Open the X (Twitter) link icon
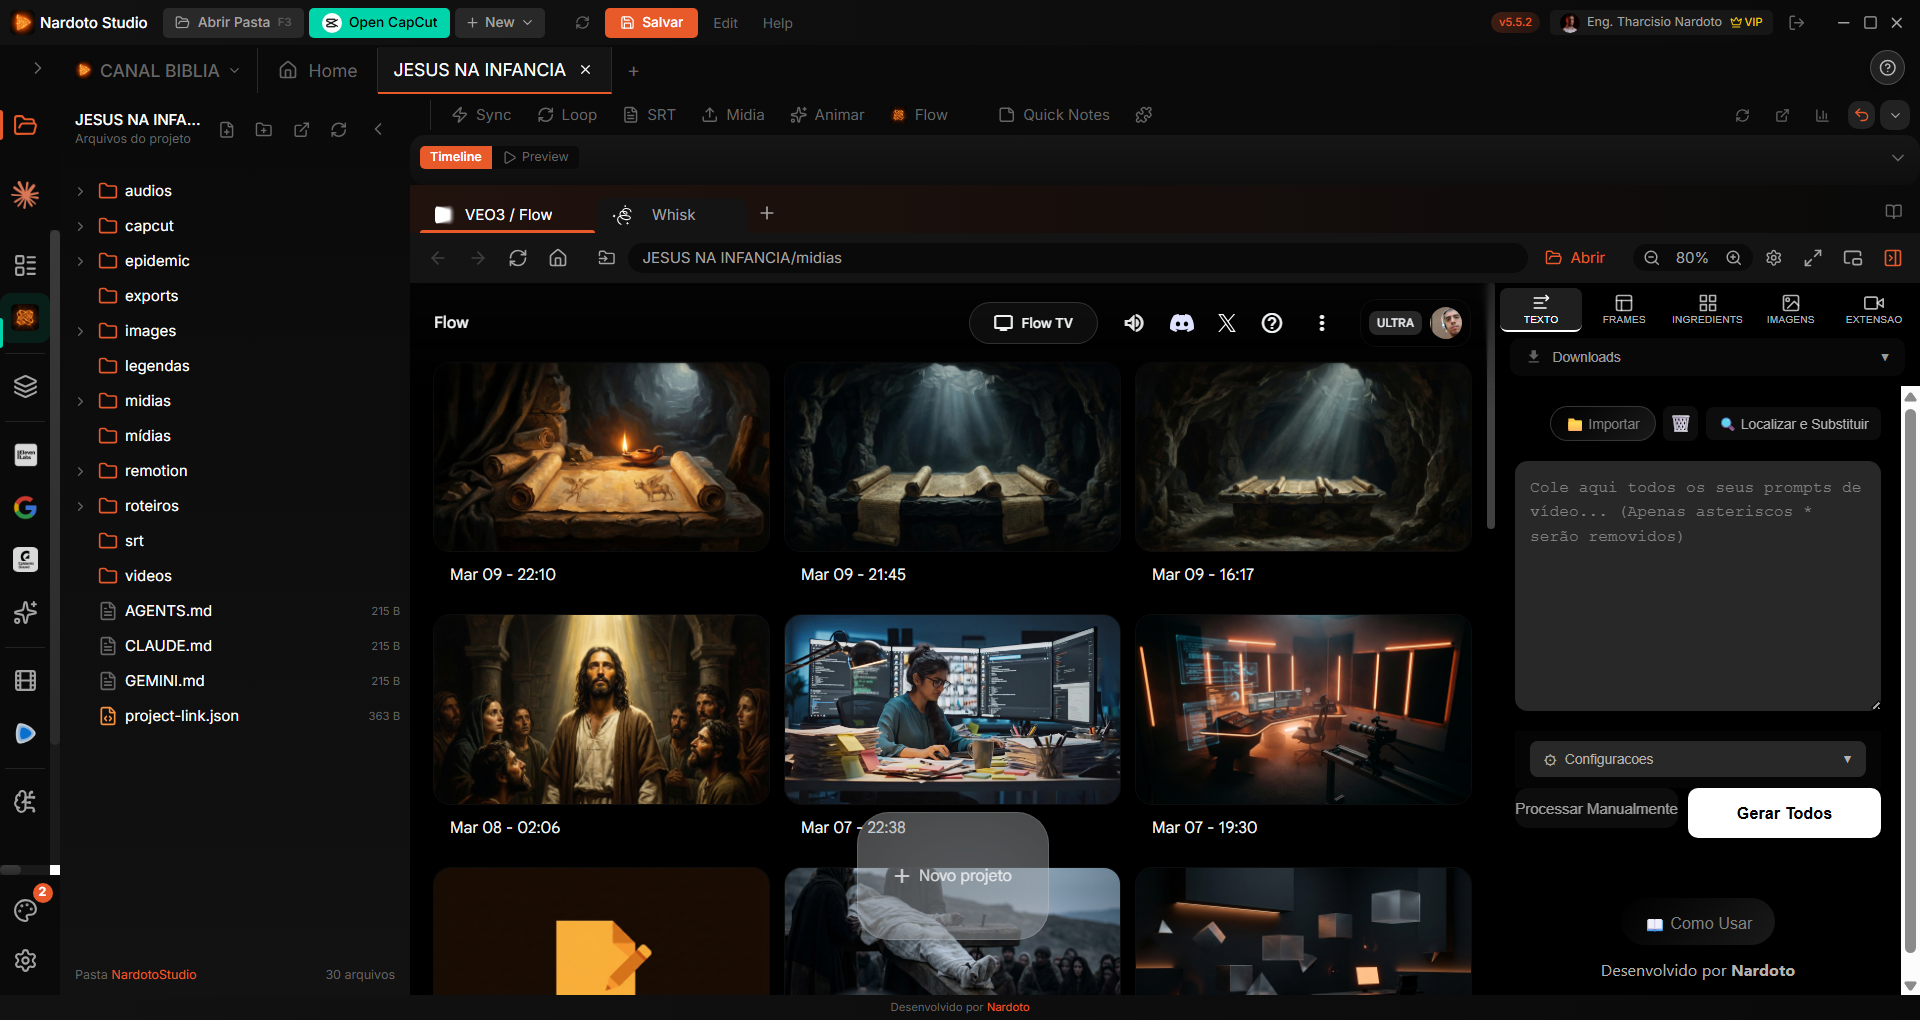The height and width of the screenshot is (1020, 1920). 1227,323
